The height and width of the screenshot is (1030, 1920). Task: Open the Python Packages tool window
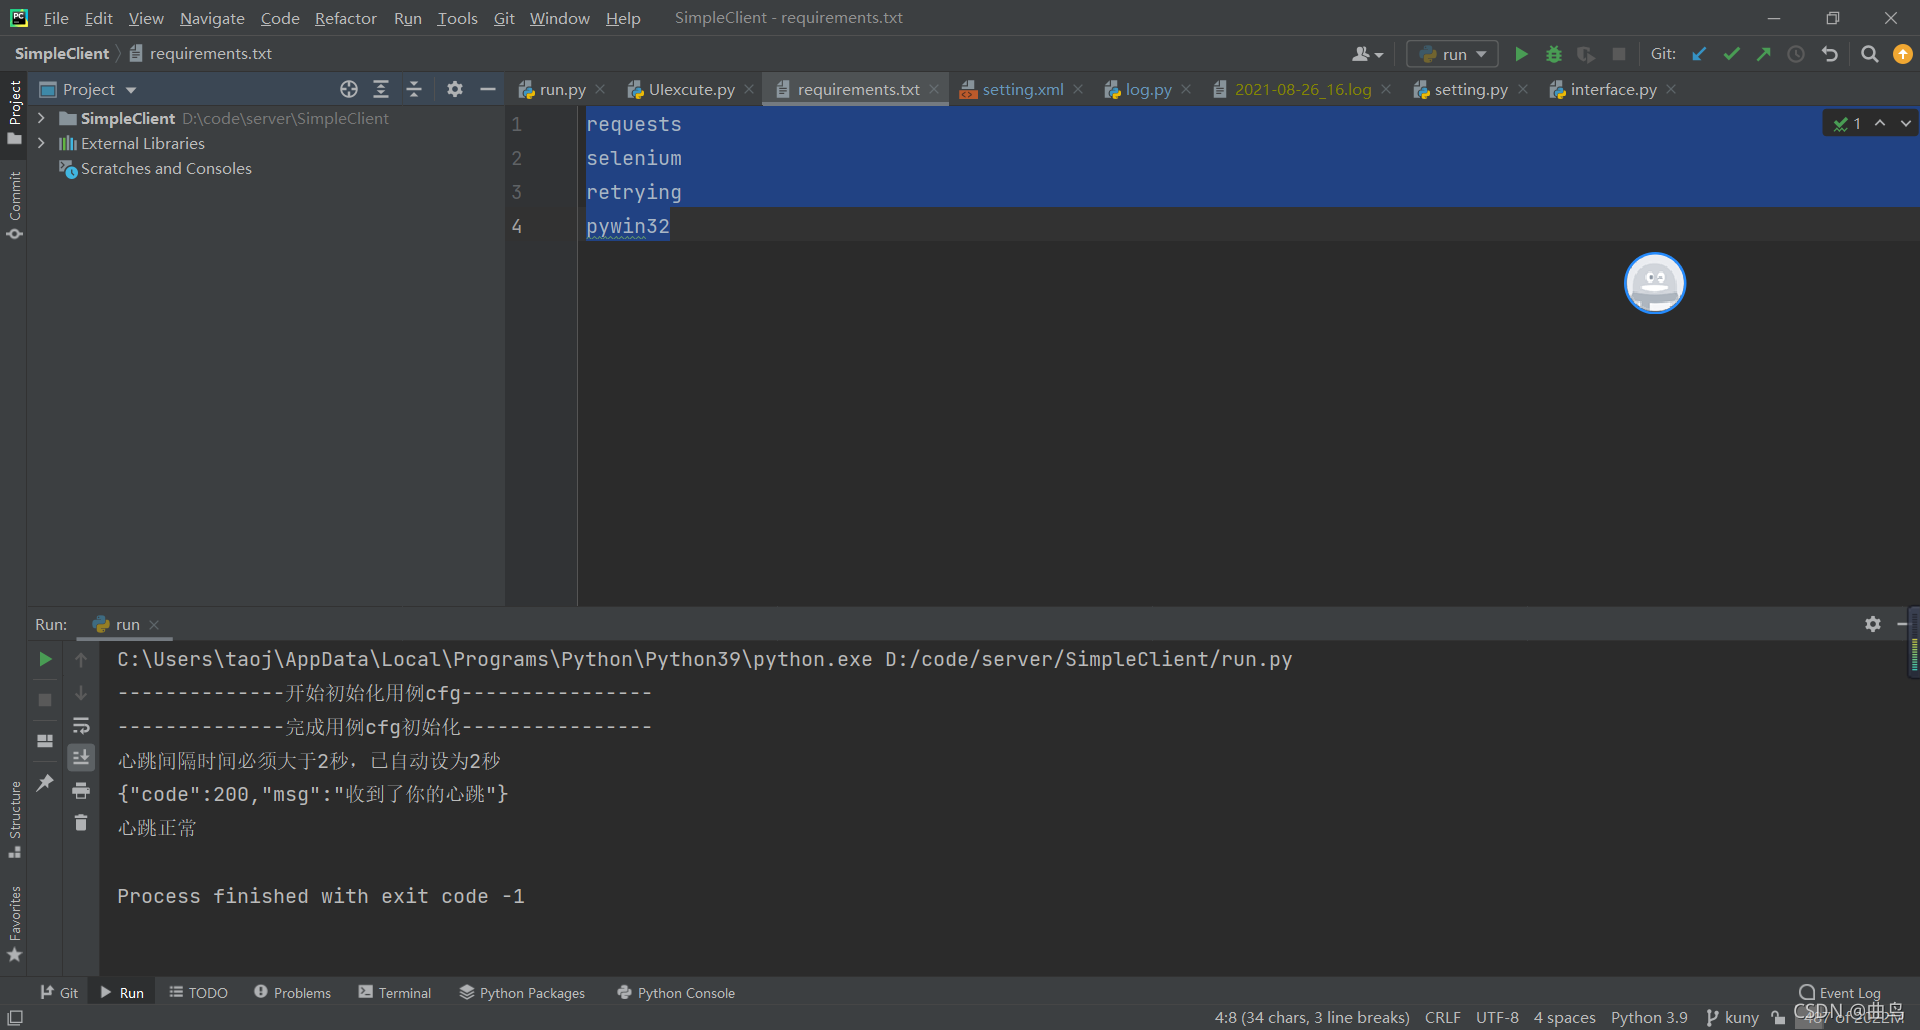point(522,993)
